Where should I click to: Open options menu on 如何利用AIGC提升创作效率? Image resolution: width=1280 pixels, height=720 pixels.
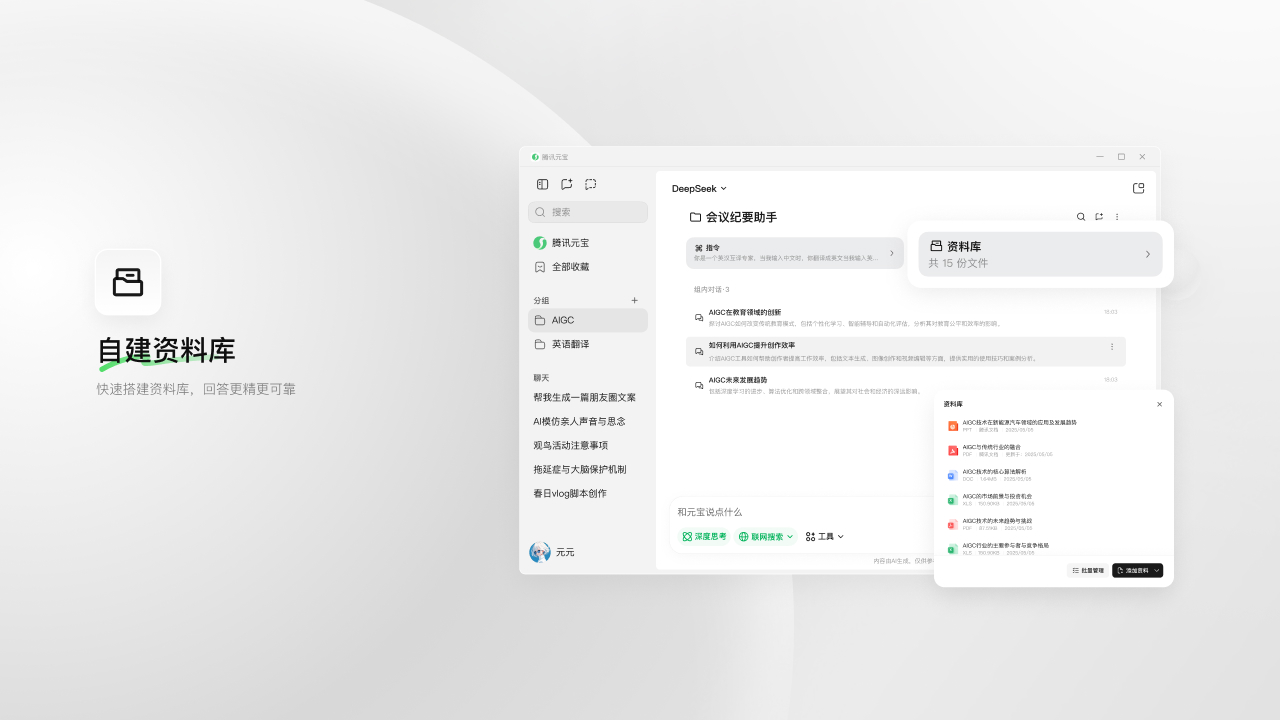coord(1112,346)
